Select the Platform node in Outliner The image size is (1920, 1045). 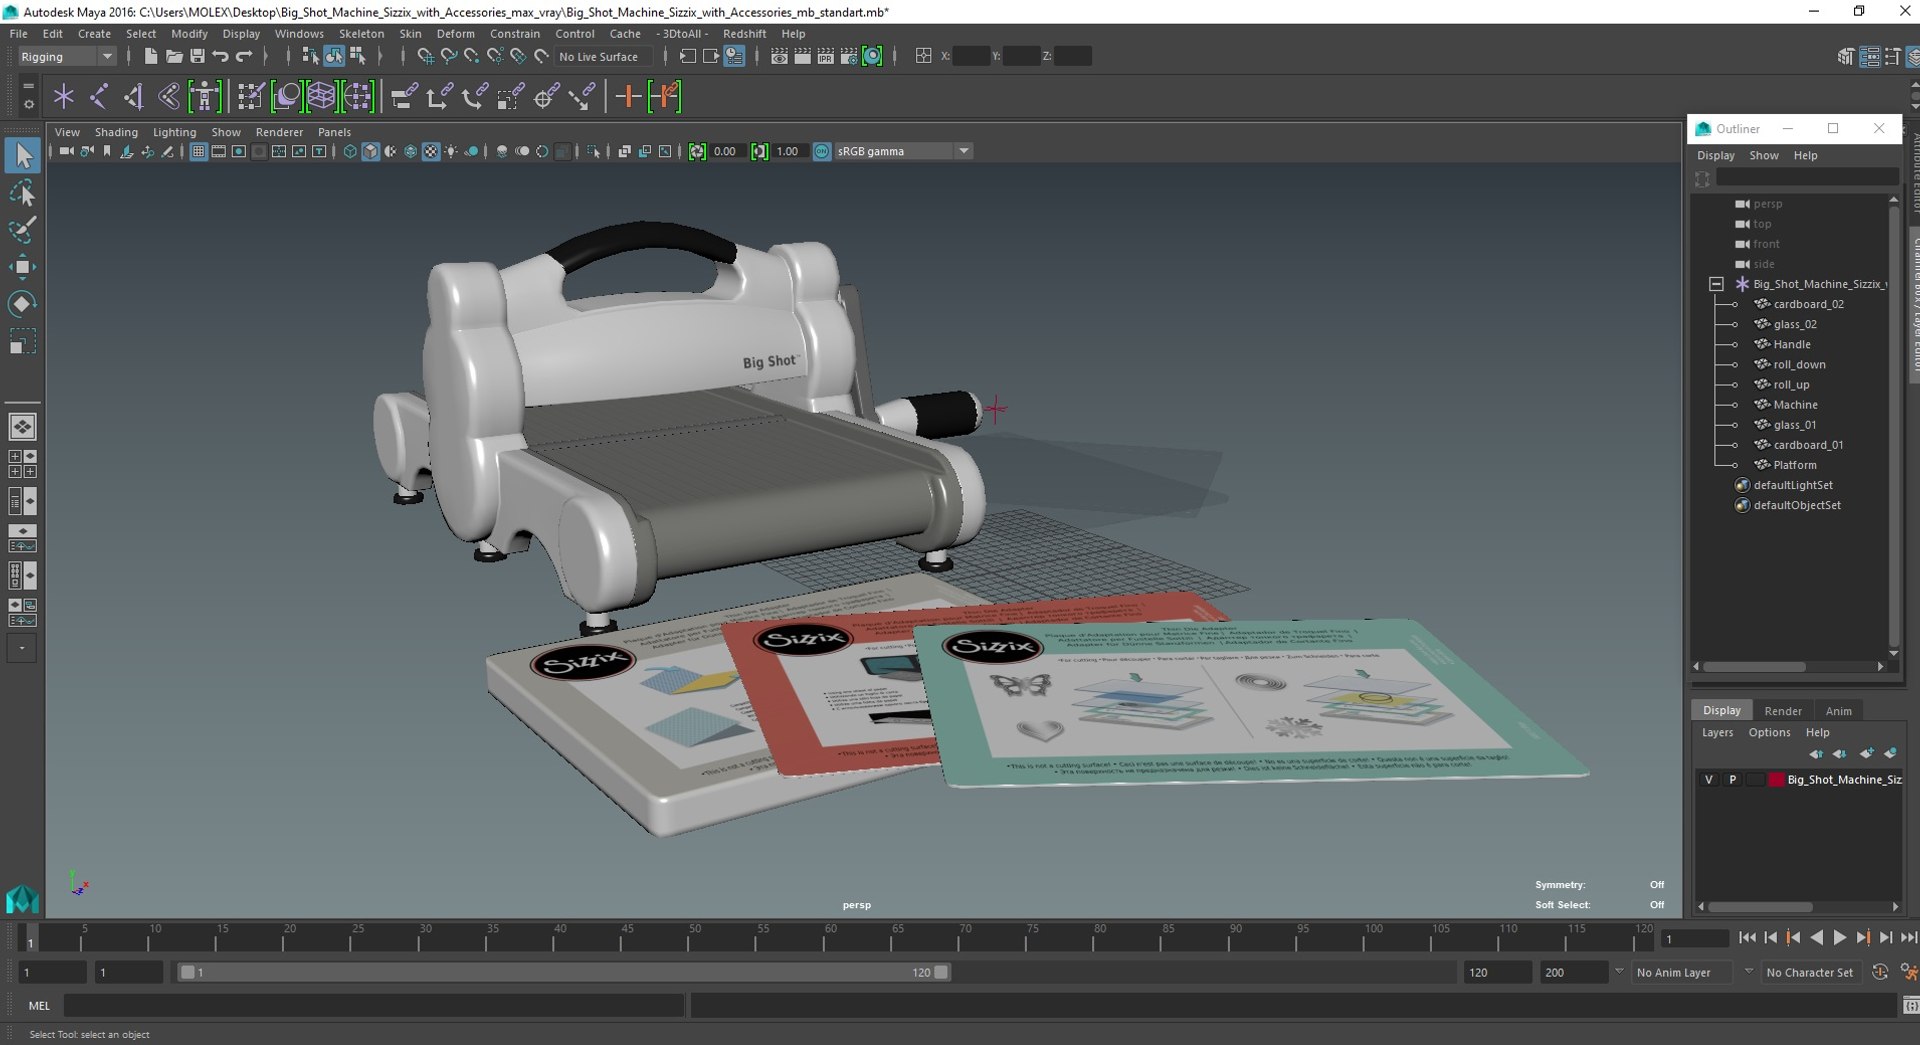pos(1794,465)
